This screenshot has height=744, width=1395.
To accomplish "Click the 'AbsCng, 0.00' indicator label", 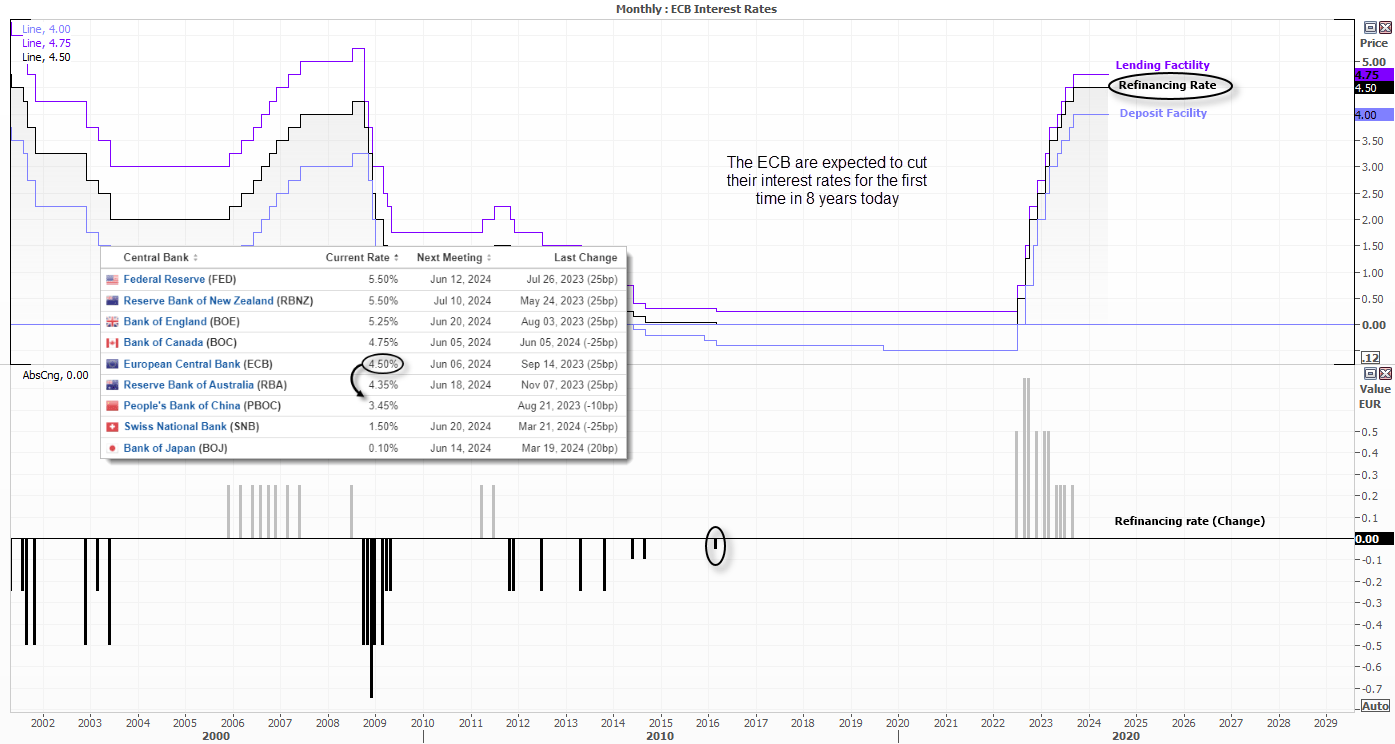I will [x=55, y=376].
